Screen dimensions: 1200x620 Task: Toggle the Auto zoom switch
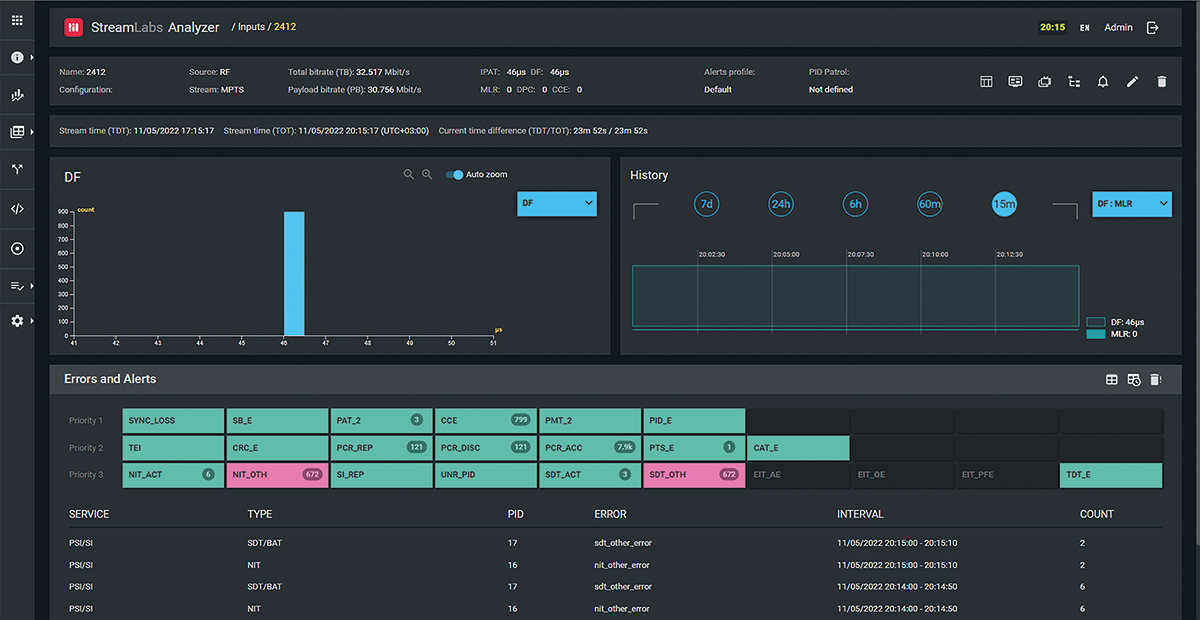[455, 175]
